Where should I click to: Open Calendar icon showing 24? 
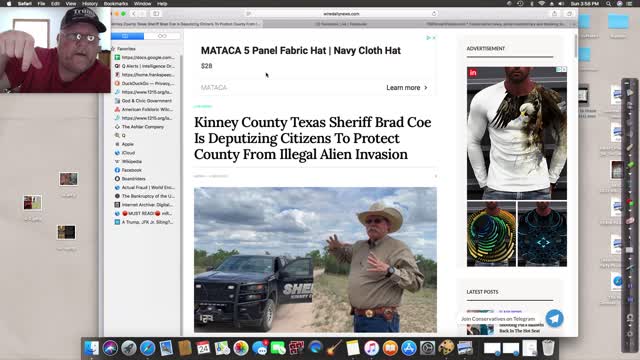coord(203,348)
